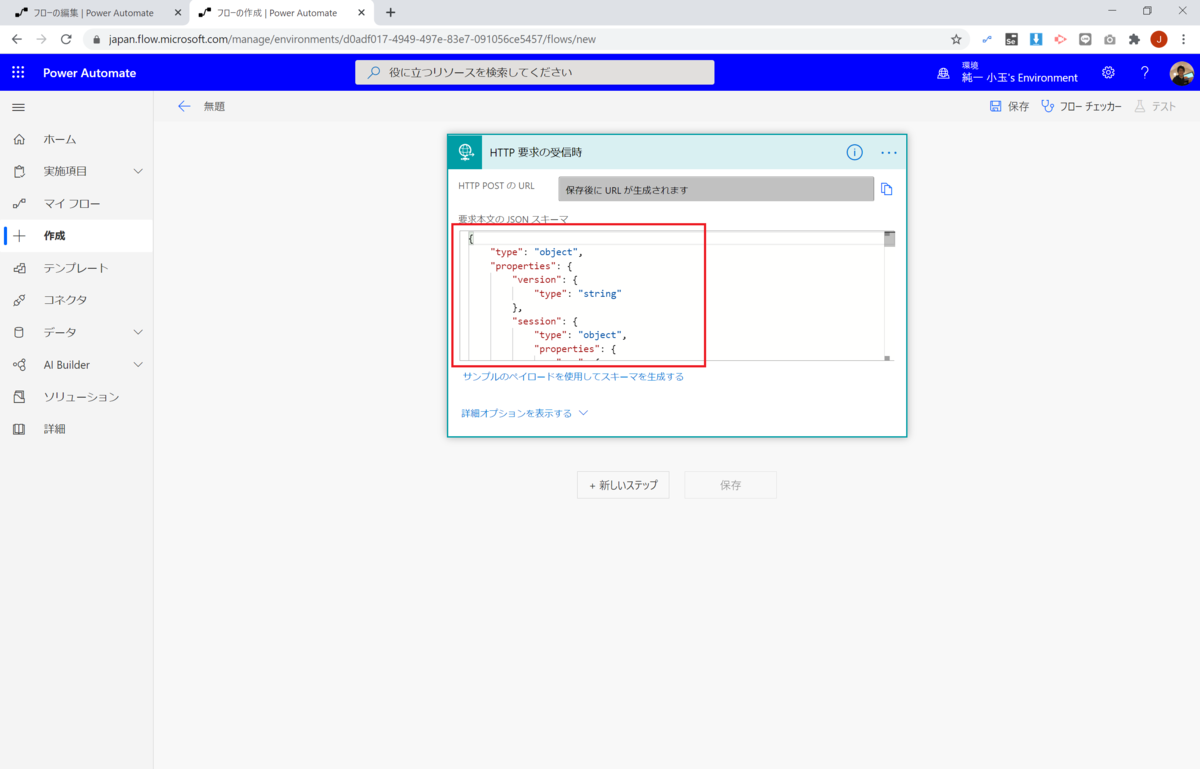Screen dimensions: 1200x769
Task: Open テンプレート in sidebar
Action: (76, 268)
